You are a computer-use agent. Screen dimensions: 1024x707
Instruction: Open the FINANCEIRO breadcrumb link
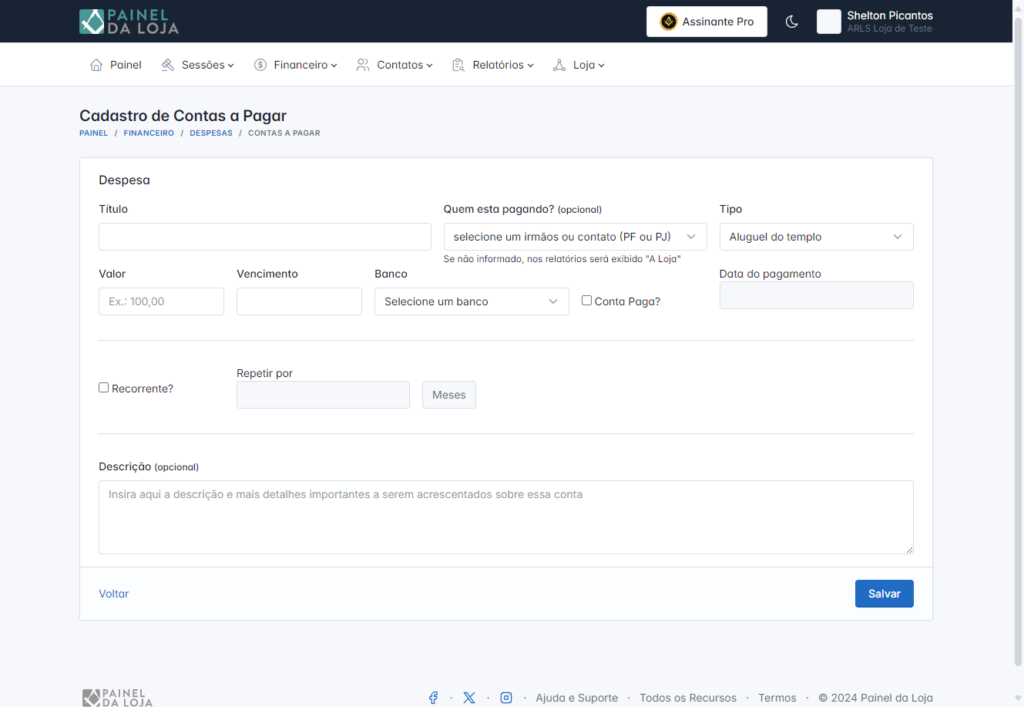(x=149, y=133)
